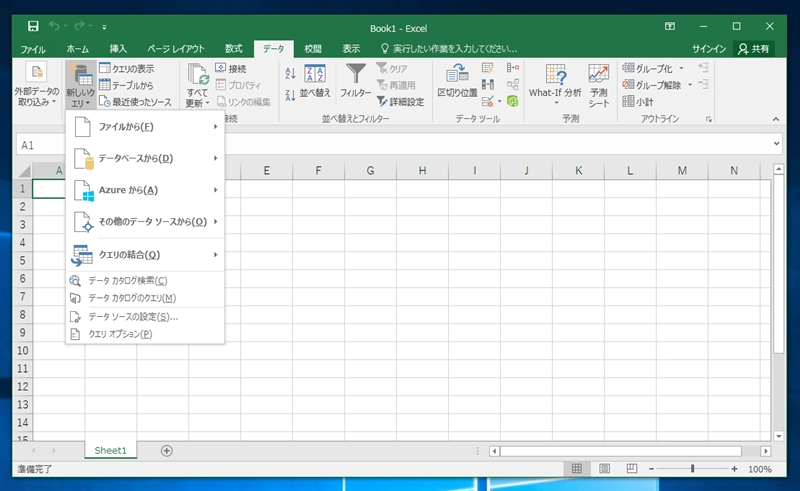Switch to Page Layout view icon

604,469
